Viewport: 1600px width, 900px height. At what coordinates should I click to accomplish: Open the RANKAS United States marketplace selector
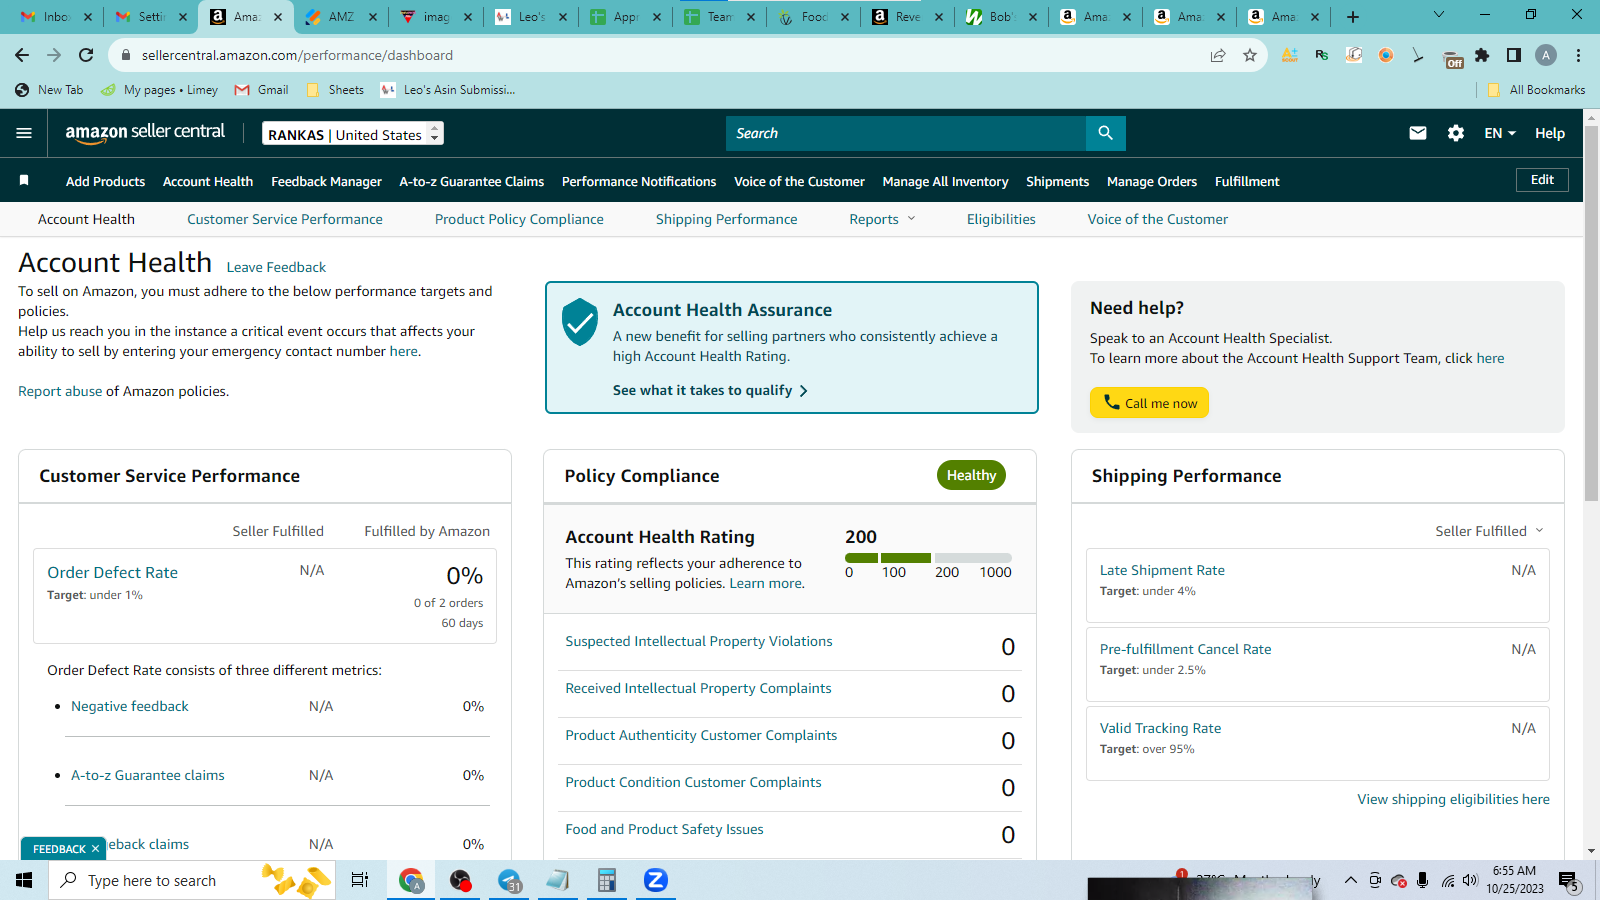point(353,133)
